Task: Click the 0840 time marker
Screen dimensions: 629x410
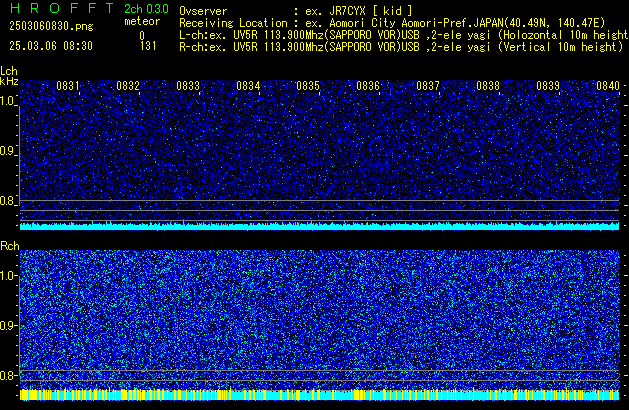Action: click(x=608, y=86)
